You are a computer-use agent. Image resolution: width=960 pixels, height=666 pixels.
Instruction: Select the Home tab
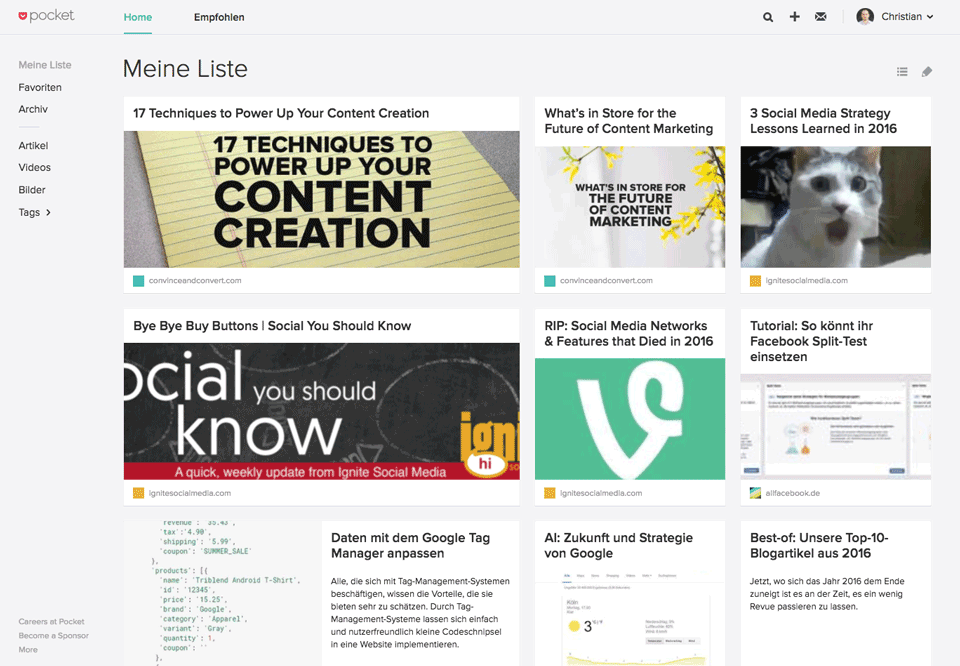coord(138,17)
